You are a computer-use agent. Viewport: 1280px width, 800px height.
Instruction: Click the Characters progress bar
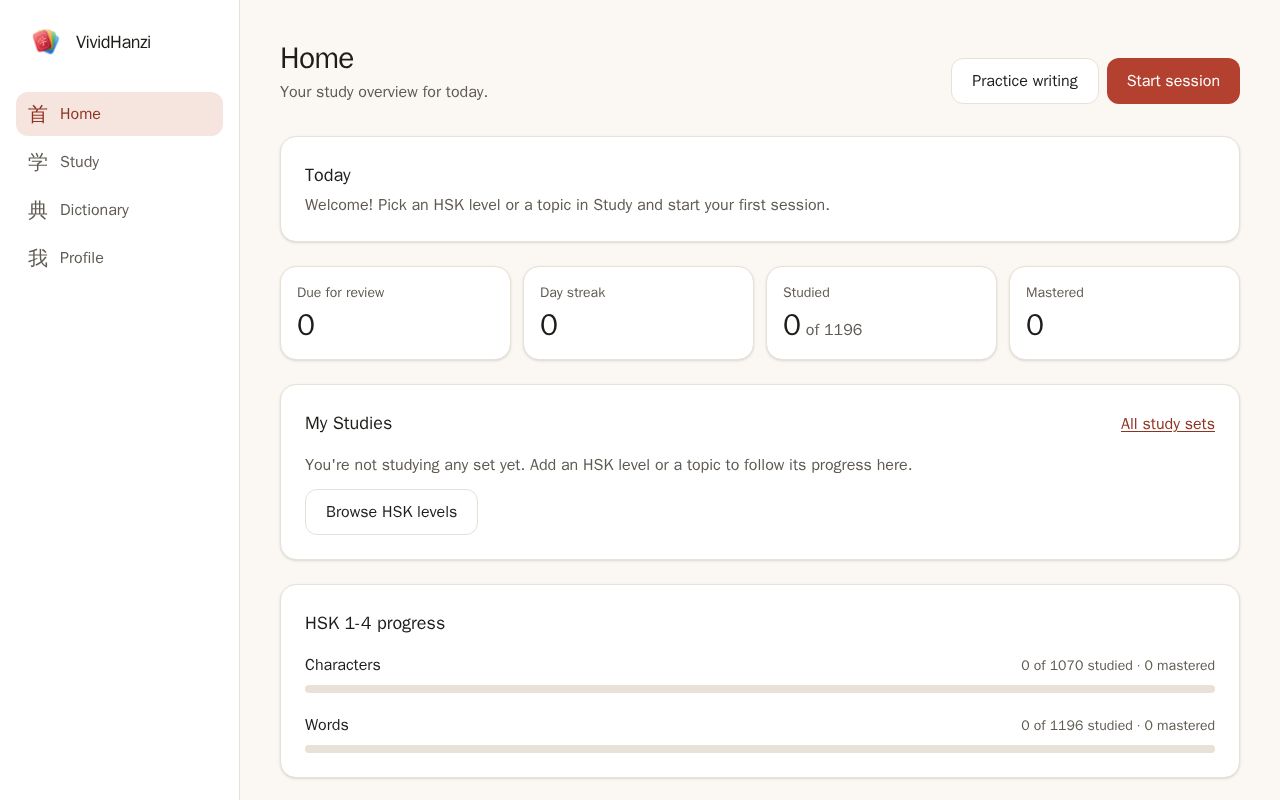point(760,689)
